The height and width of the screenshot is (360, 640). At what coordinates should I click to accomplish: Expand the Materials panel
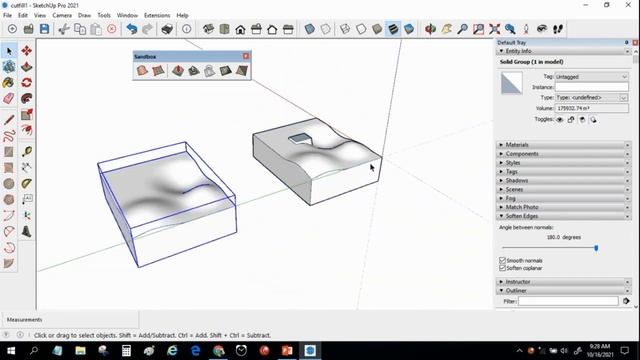(564, 145)
